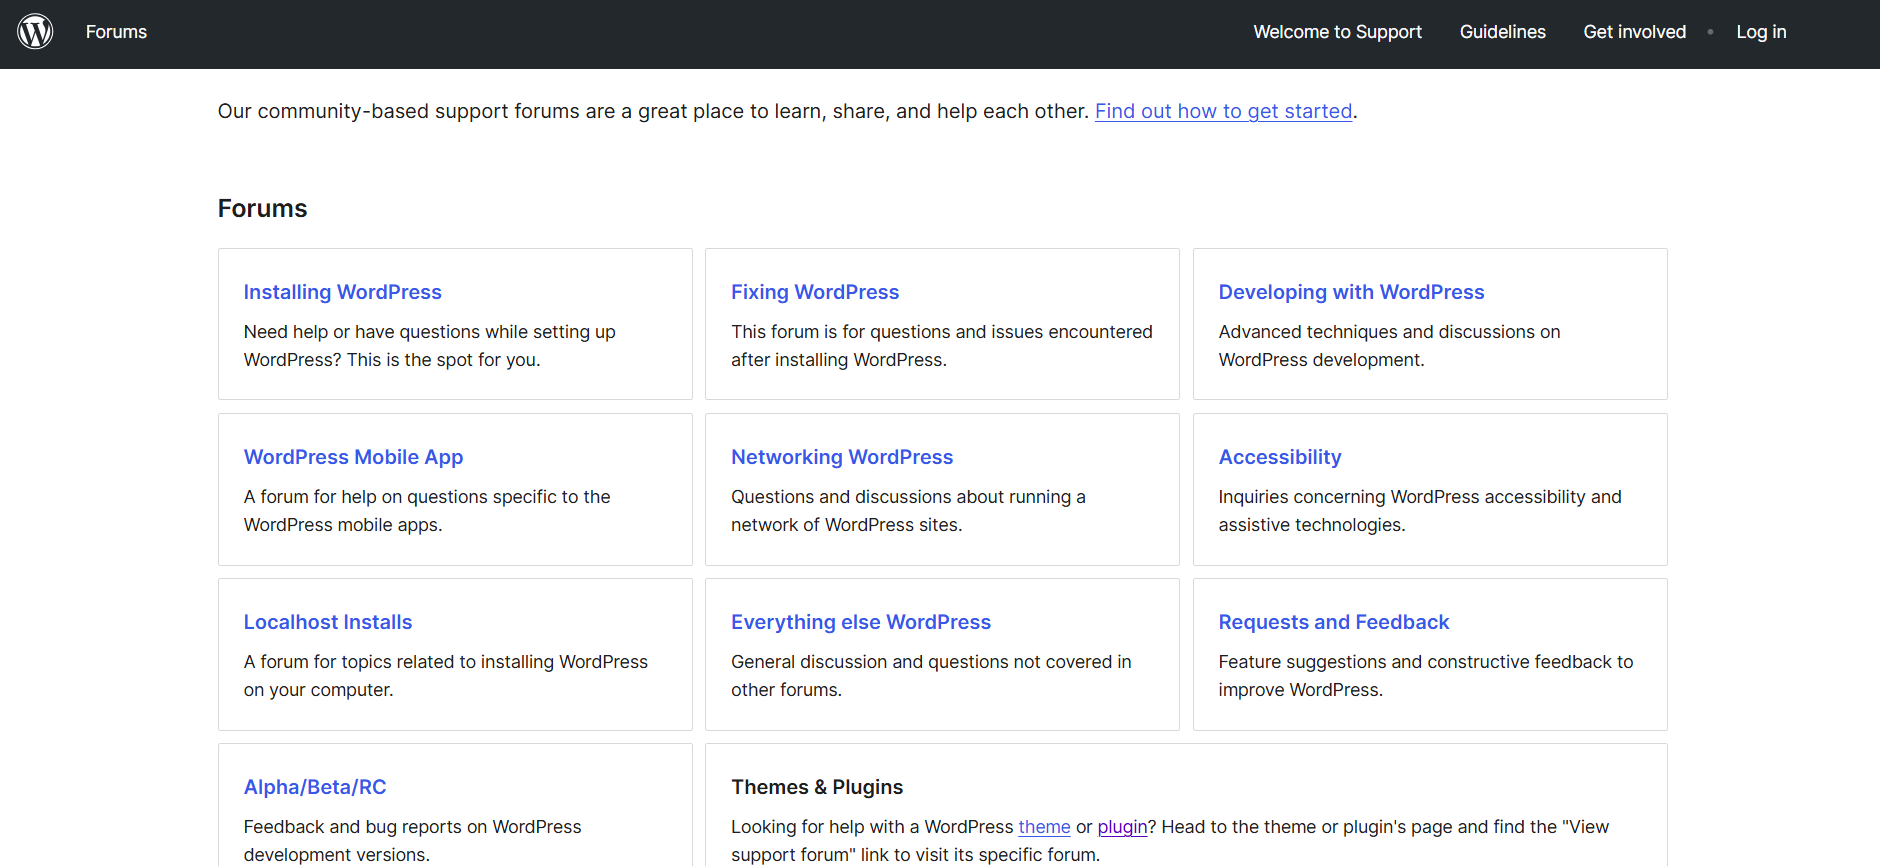Click text 'Advanced techniques and discussions on'
Image resolution: width=1880 pixels, height=866 pixels.
tap(1389, 332)
